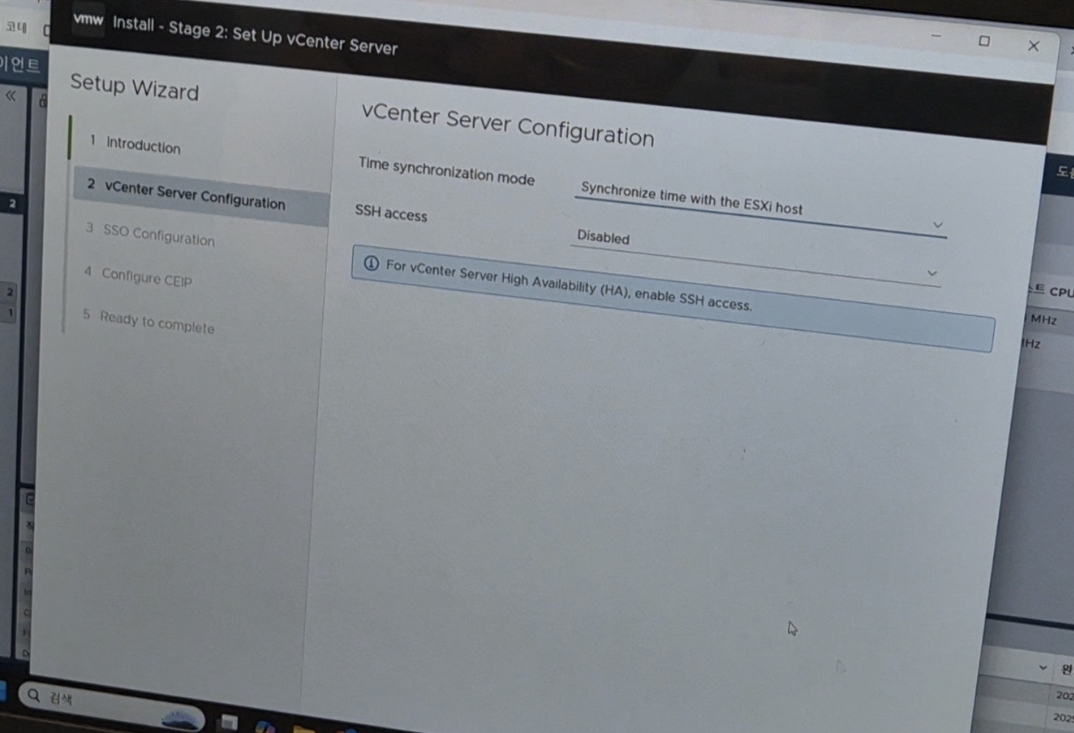Click the search magnifier icon in taskbar
This screenshot has height=733, width=1074.
coord(34,695)
